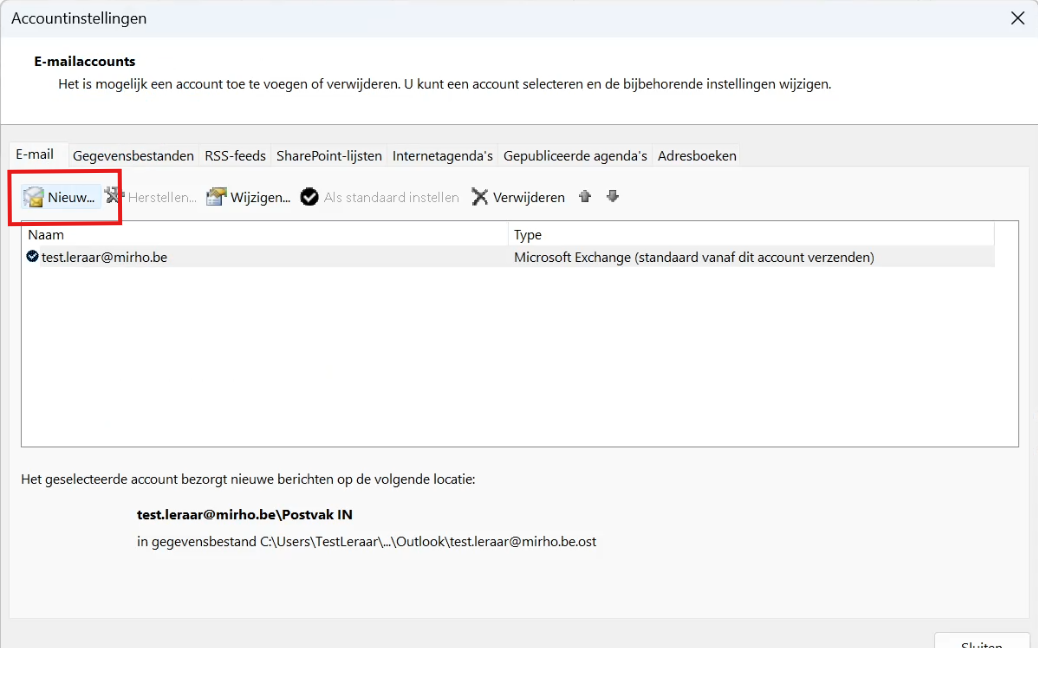Viewport: 1038px width, 673px height.
Task: Select the test.leraar@mirho.be account name
Action: (x=104, y=257)
